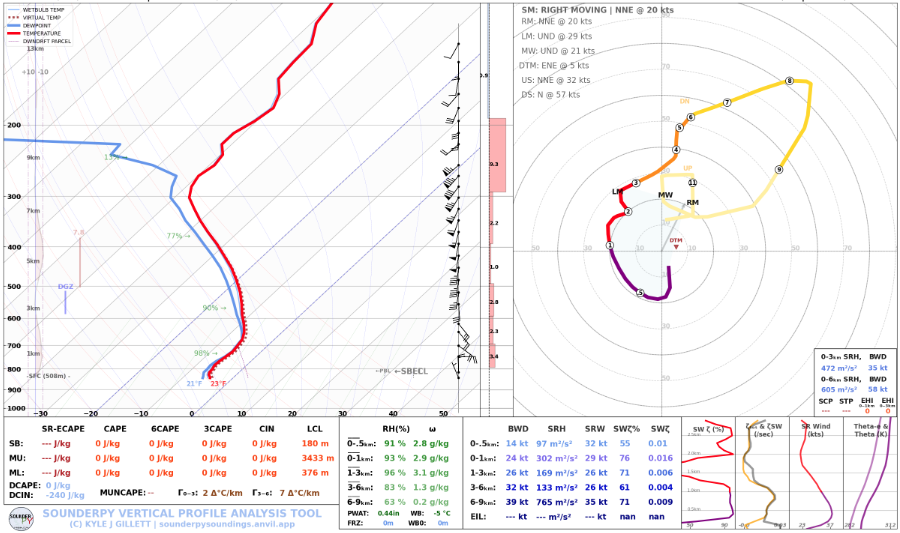Click the MU LCL value 3433 m
Image resolution: width=900 pixels, height=533 pixels.
317,458
